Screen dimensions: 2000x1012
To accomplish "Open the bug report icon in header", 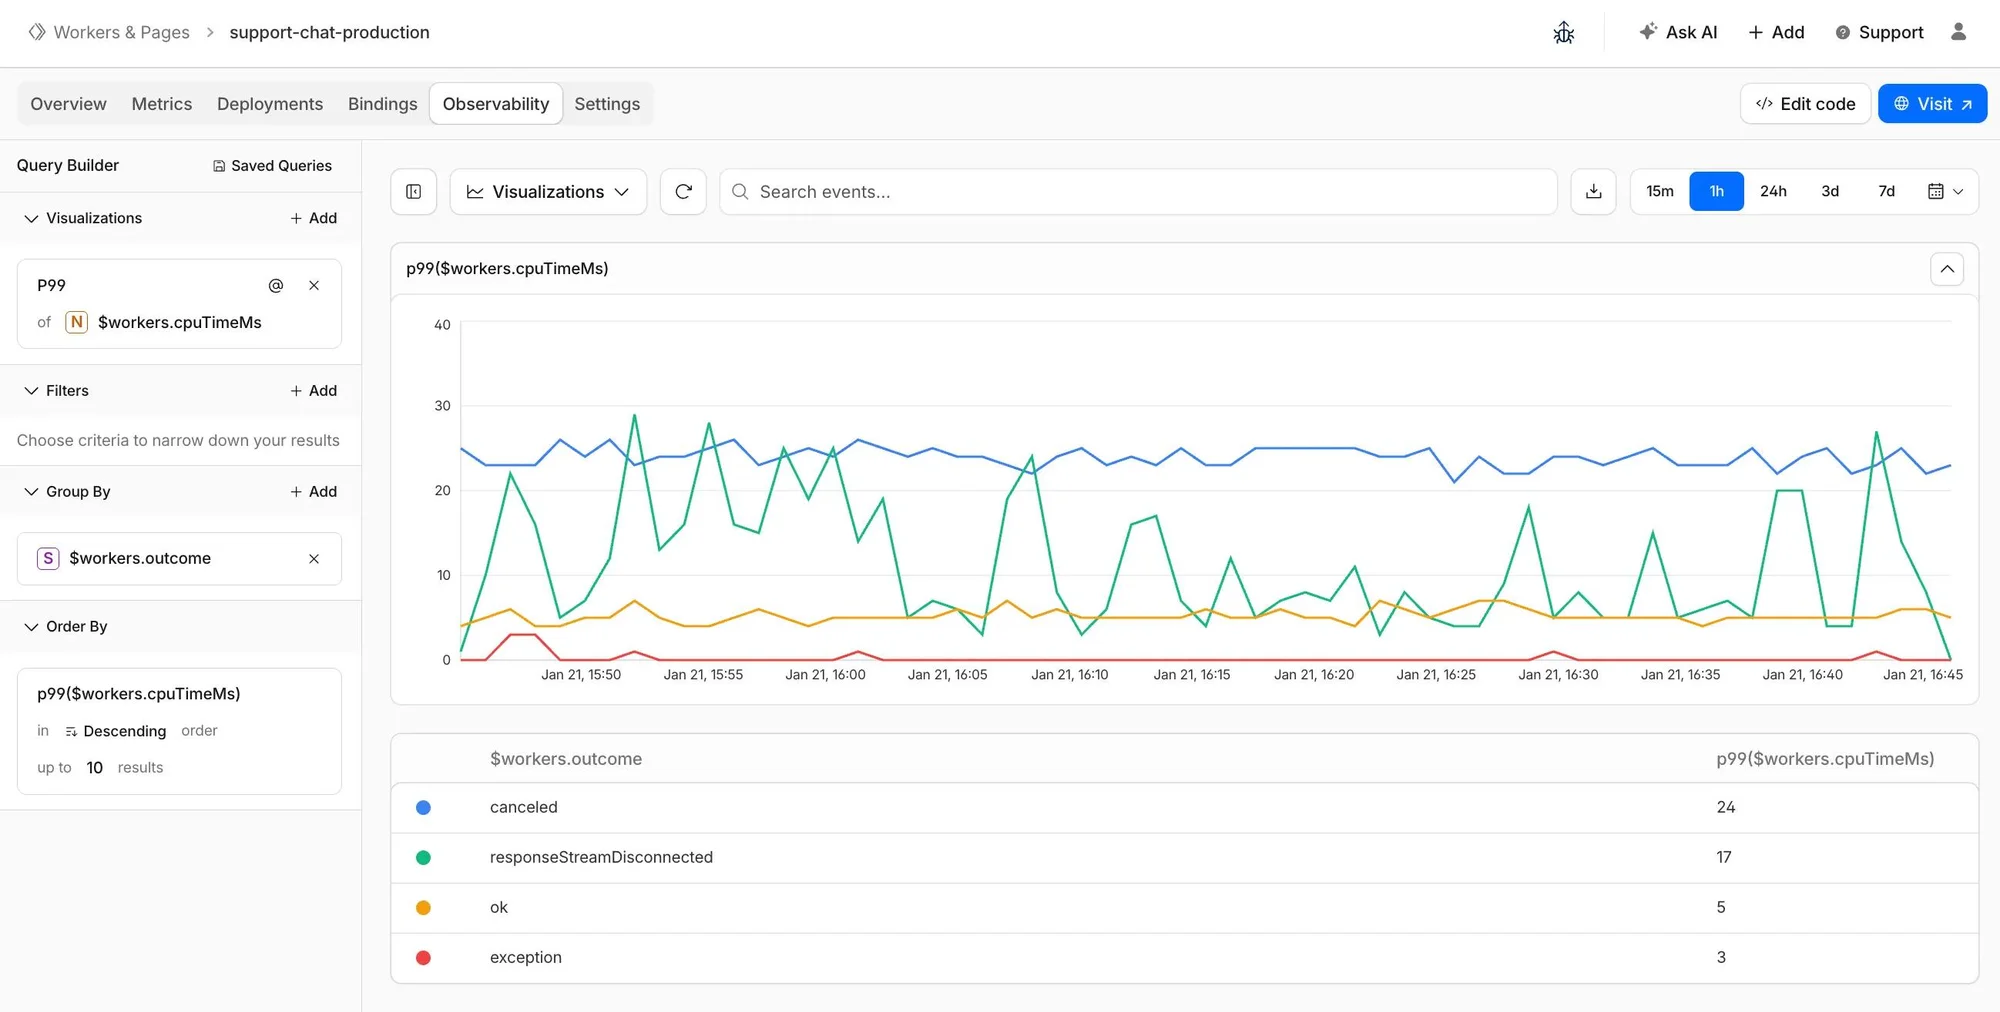I will tap(1564, 33).
